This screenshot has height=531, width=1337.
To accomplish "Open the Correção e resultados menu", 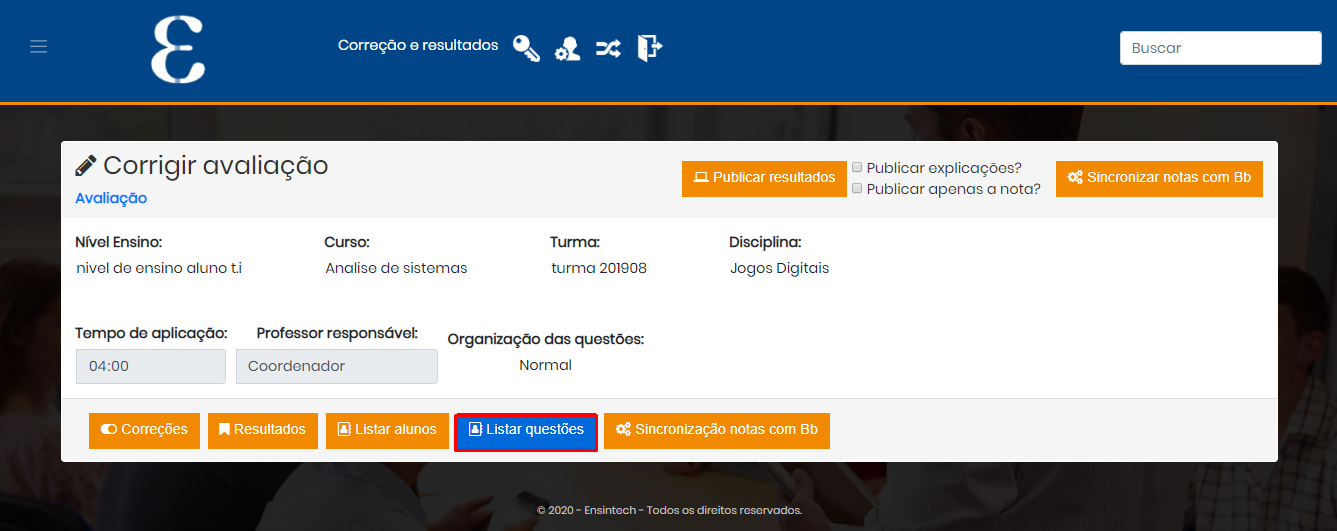I will 418,45.
